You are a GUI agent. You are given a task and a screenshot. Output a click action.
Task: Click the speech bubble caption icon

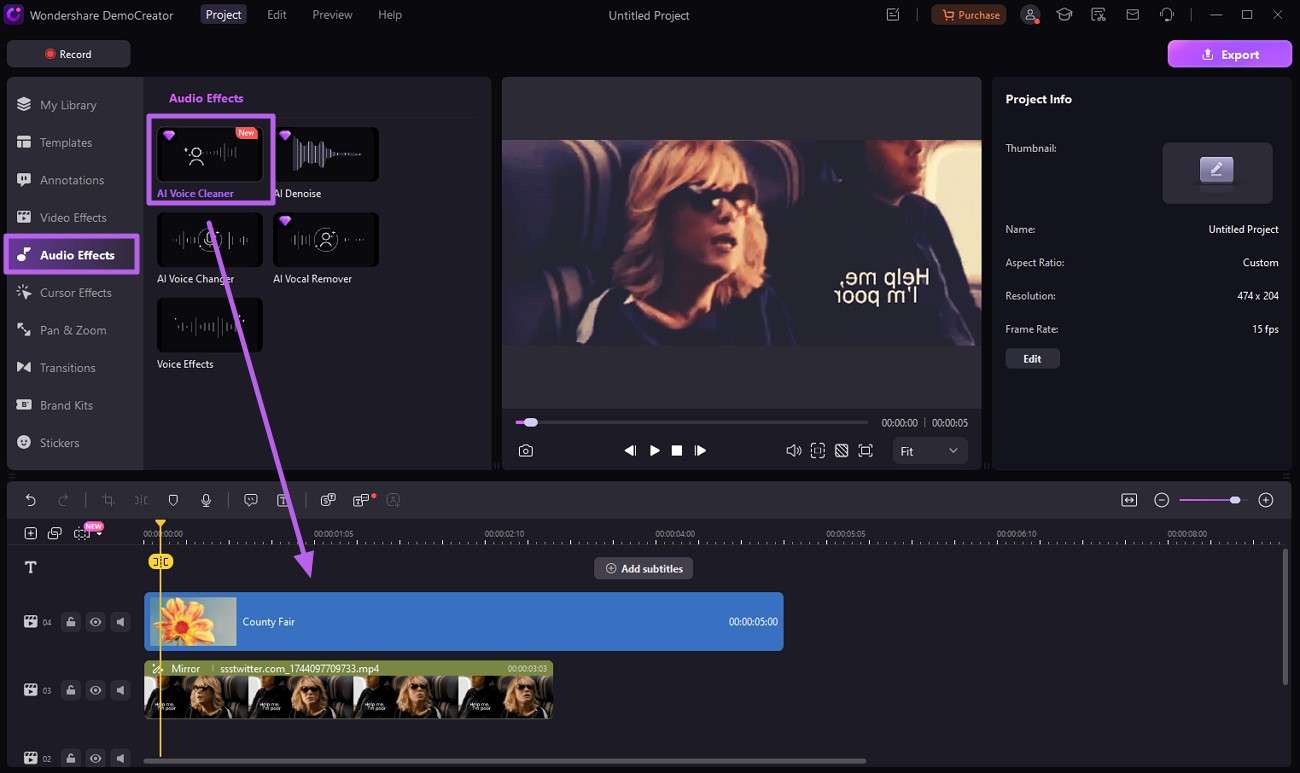(x=251, y=500)
